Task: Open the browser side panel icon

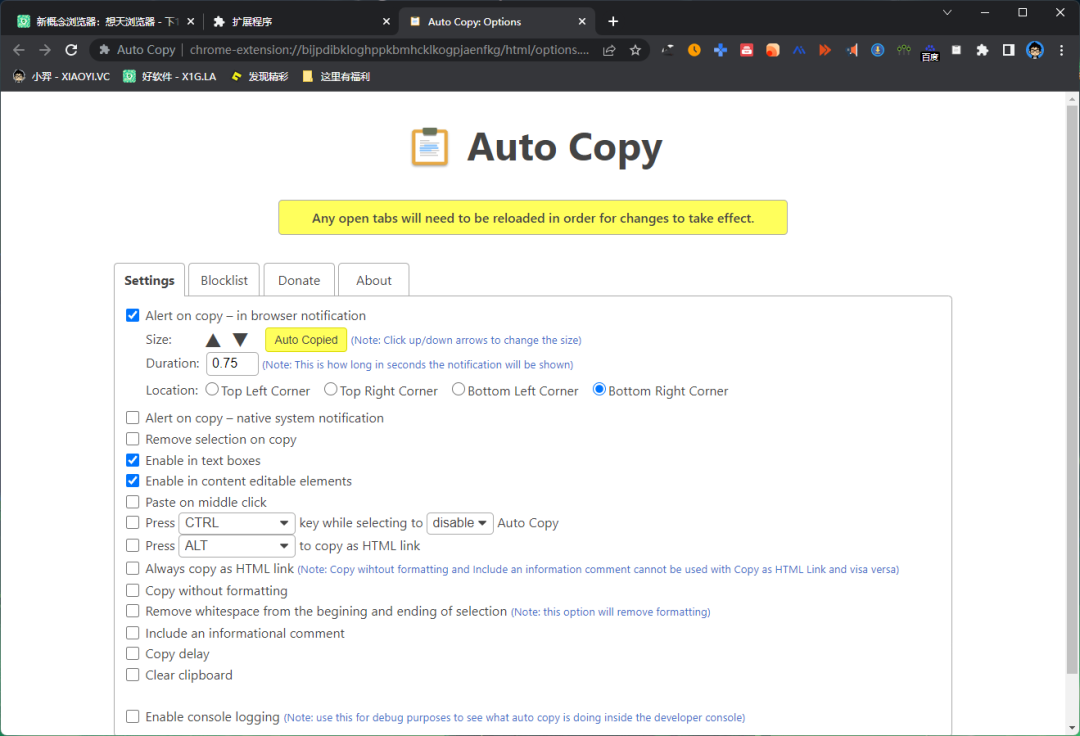Action: pos(1008,50)
